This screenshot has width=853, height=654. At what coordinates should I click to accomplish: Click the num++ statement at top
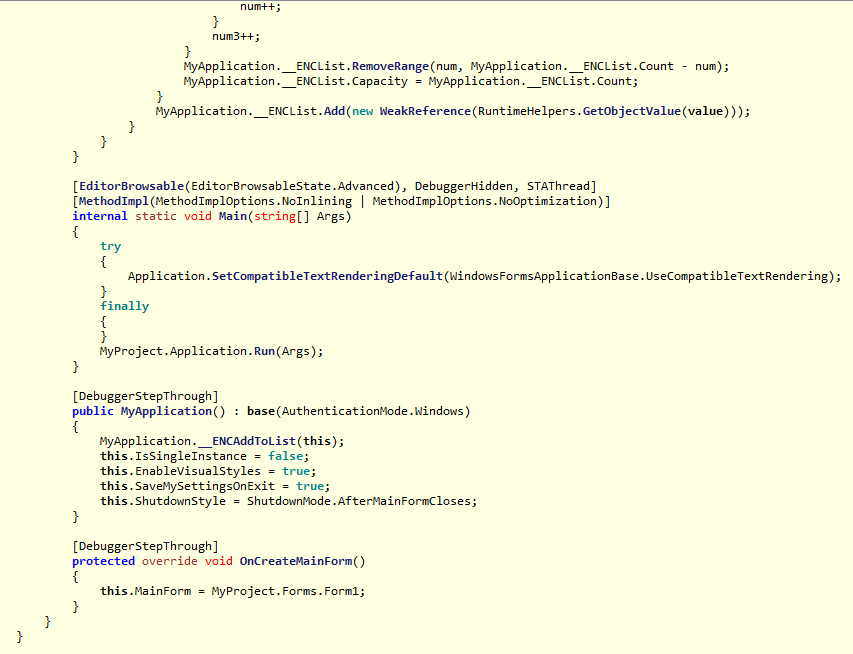point(261,7)
